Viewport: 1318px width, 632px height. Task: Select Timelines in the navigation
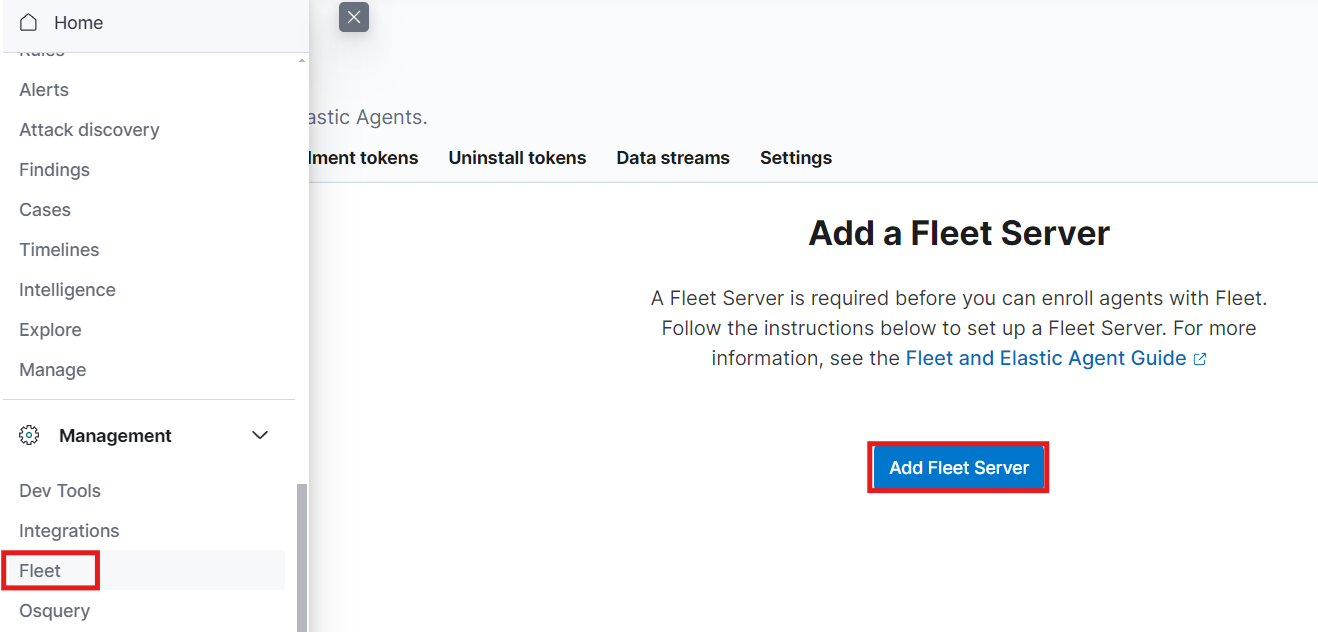pyautogui.click(x=59, y=250)
